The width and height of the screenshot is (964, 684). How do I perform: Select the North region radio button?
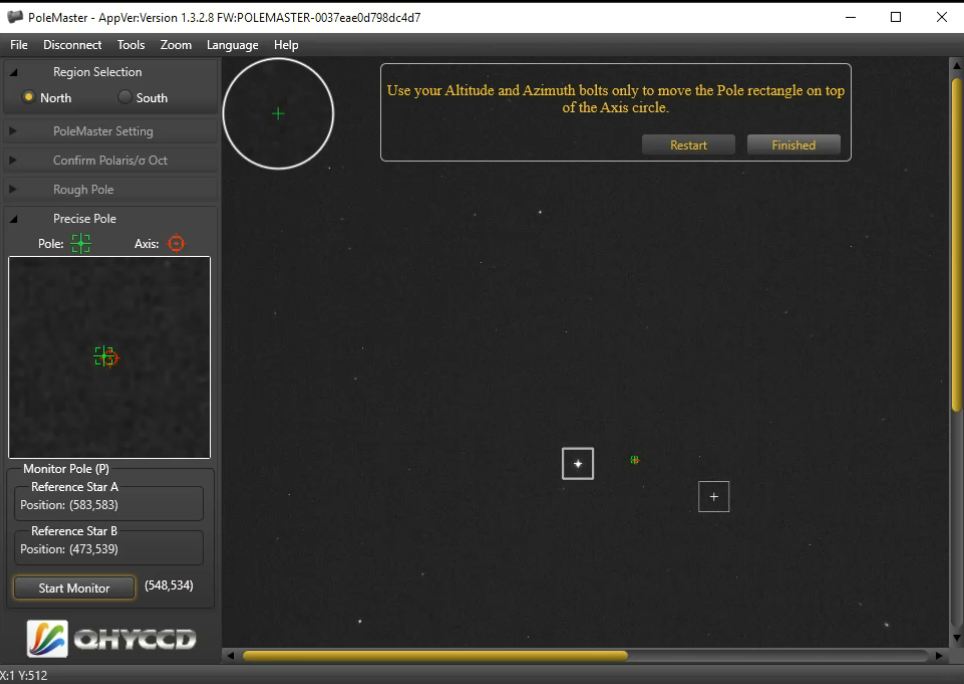click(29, 97)
